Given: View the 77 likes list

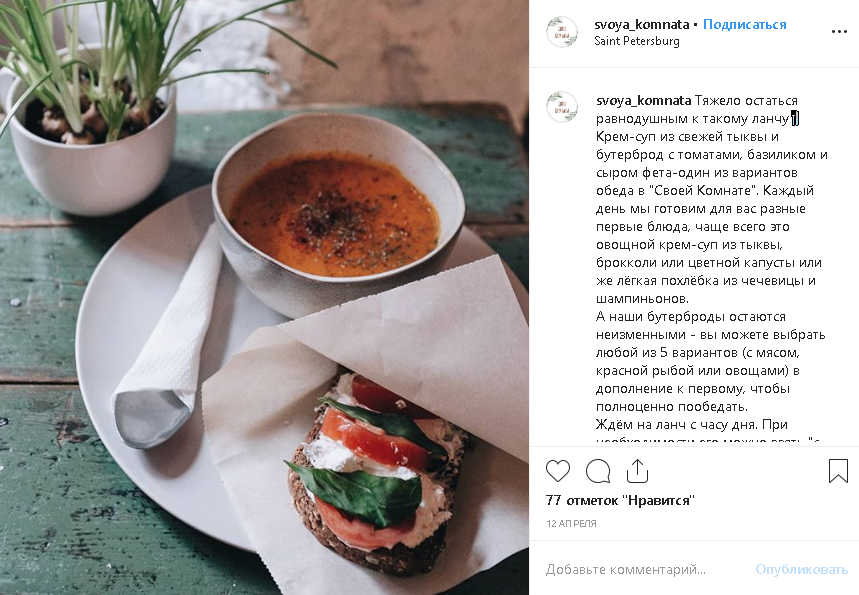Looking at the screenshot, I should click(x=620, y=500).
